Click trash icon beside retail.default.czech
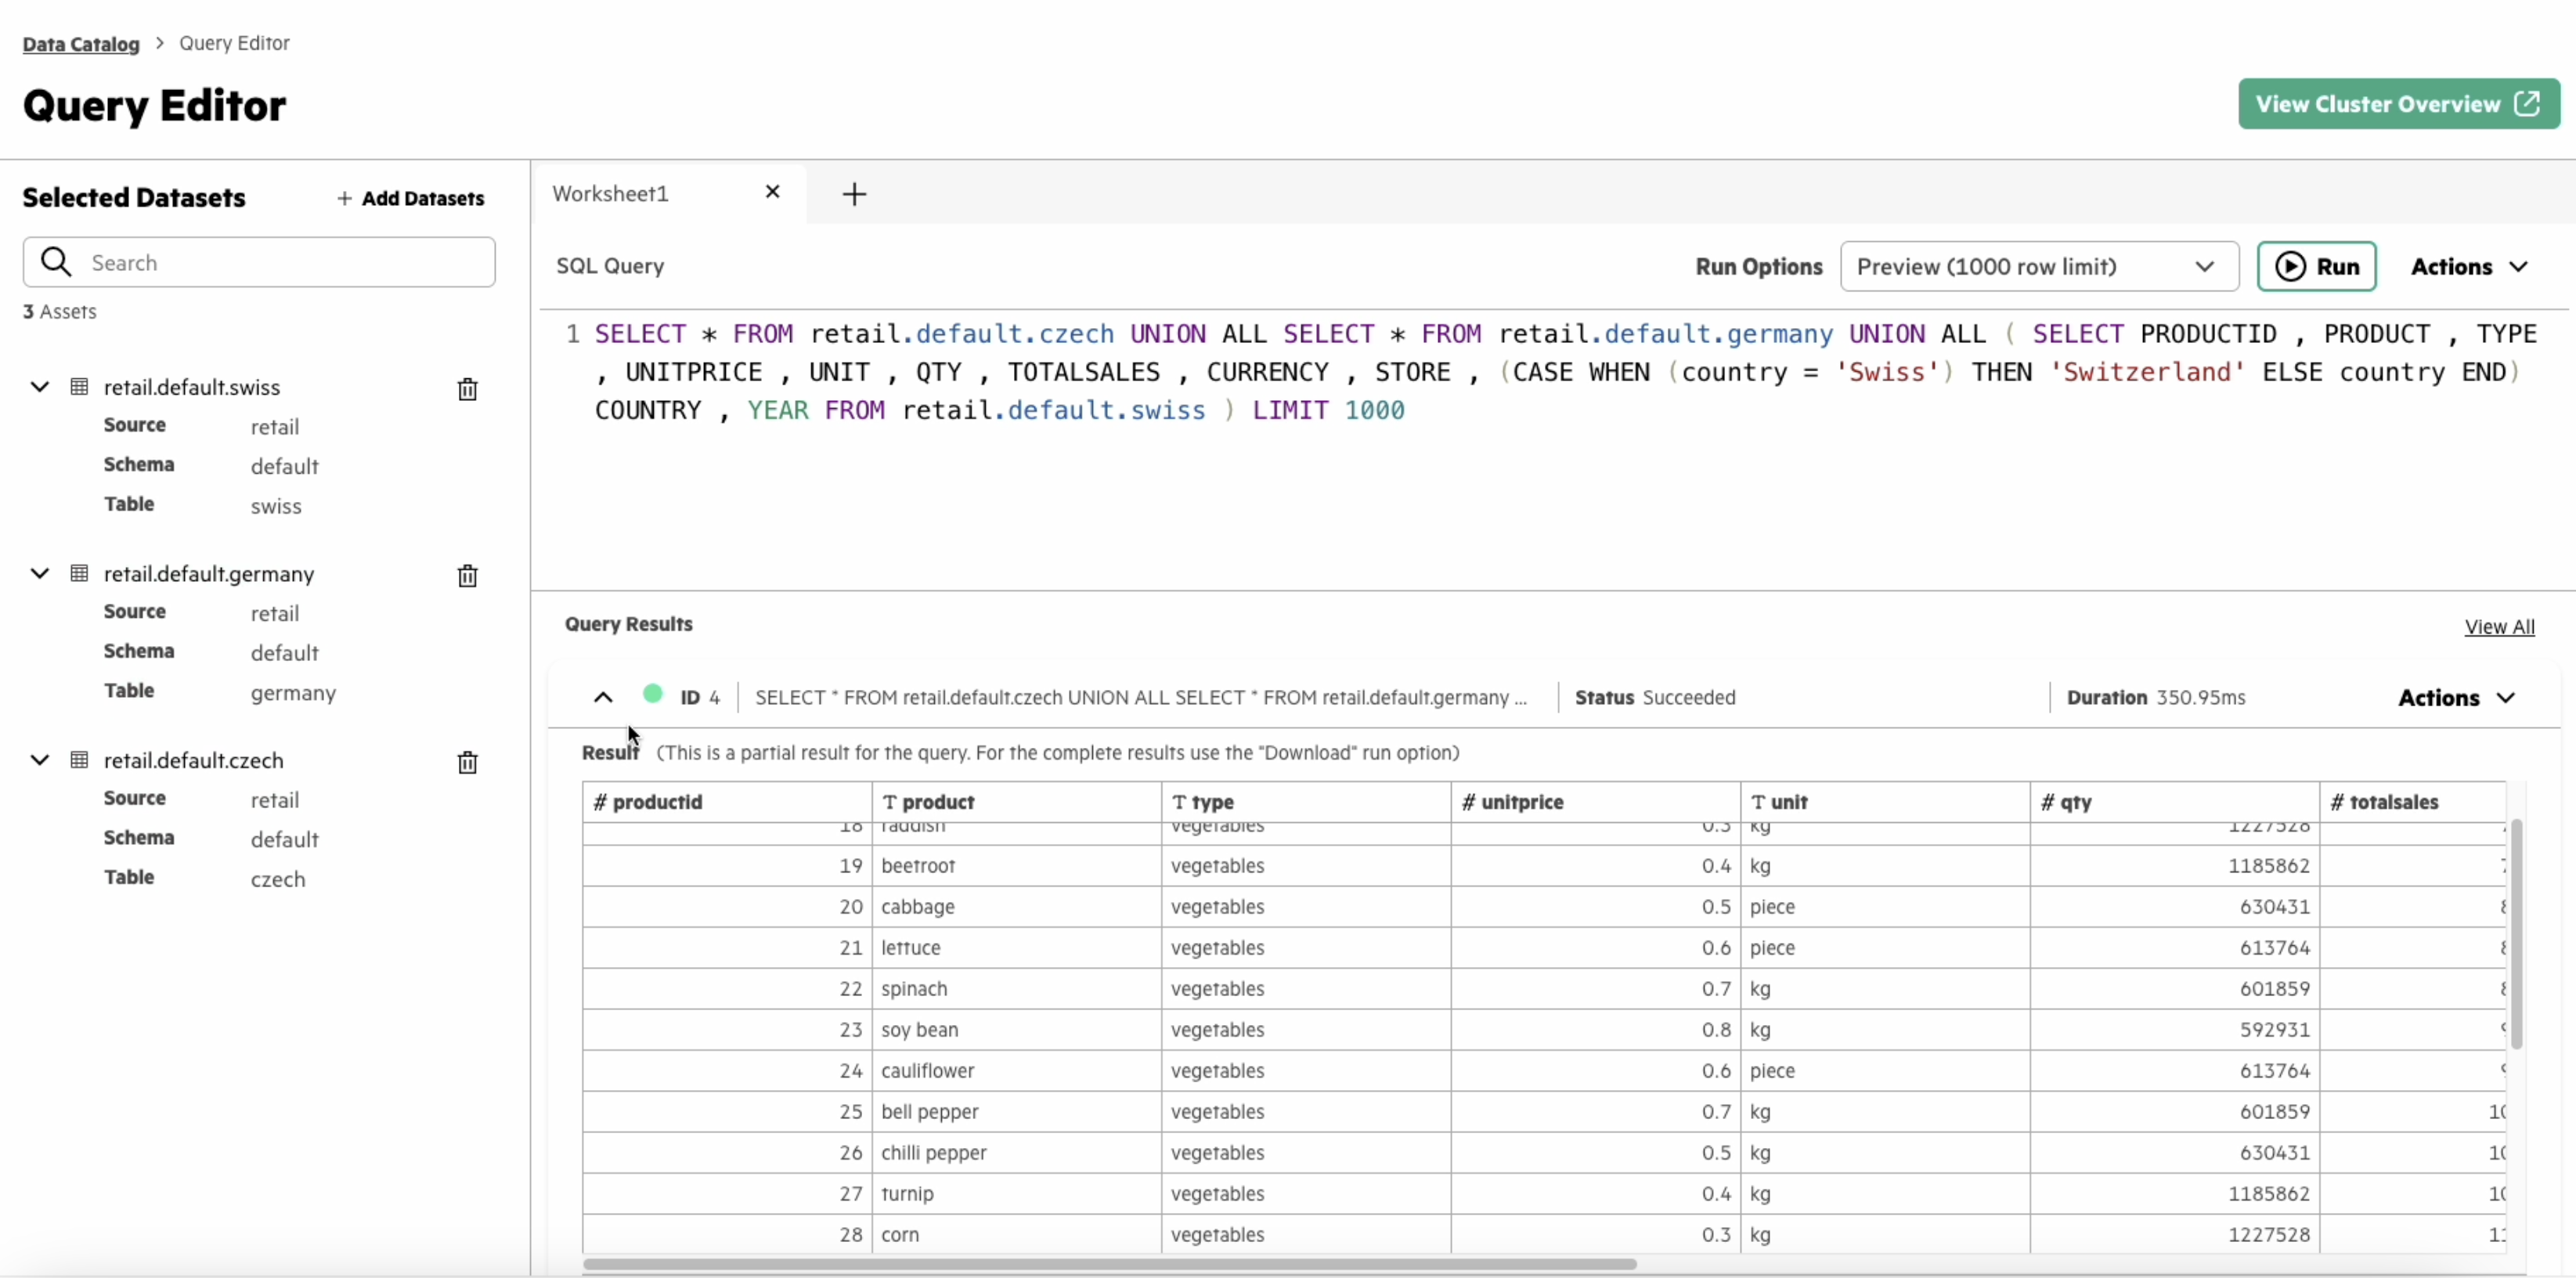This screenshot has width=2576, height=1278. pos(467,762)
